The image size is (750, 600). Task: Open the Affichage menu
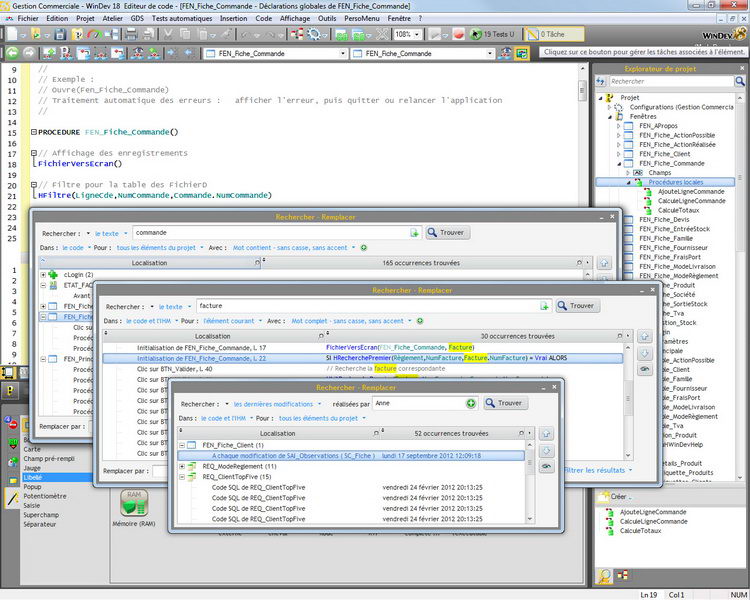[295, 18]
